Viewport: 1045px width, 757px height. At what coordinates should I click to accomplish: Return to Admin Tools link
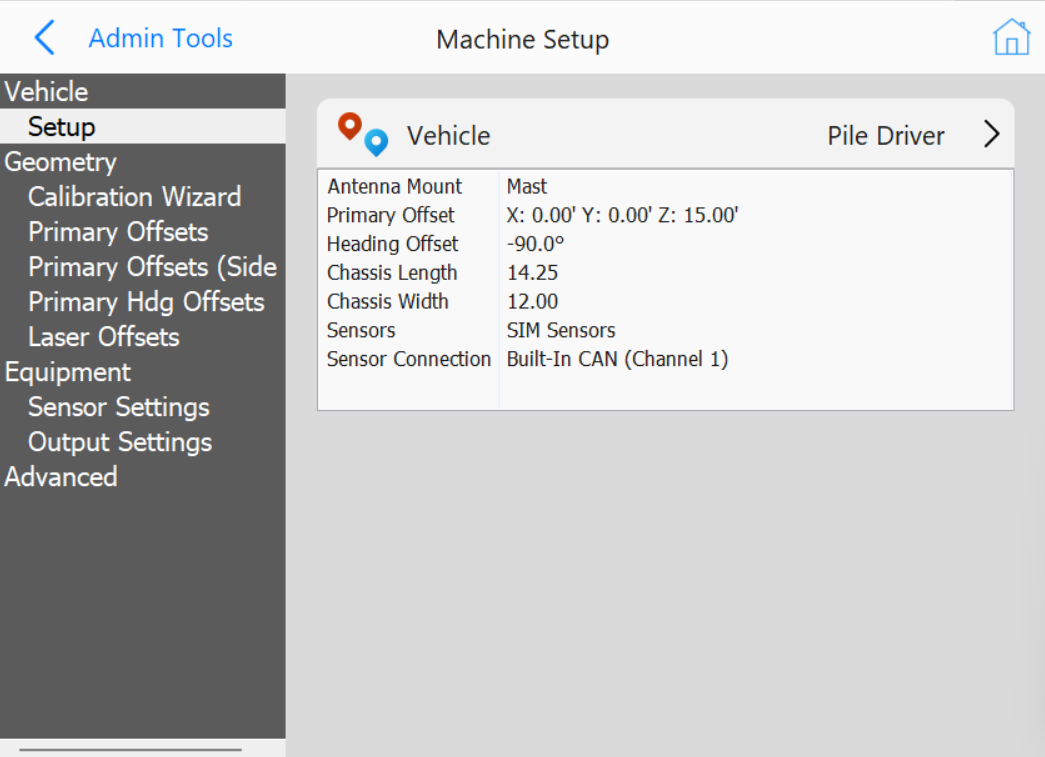click(x=161, y=39)
